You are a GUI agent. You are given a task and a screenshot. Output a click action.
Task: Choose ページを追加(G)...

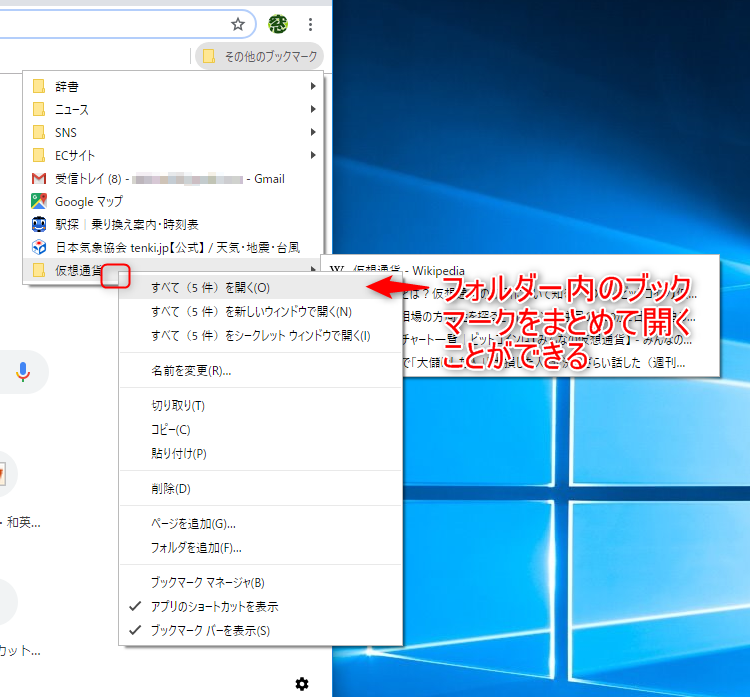pos(260,524)
